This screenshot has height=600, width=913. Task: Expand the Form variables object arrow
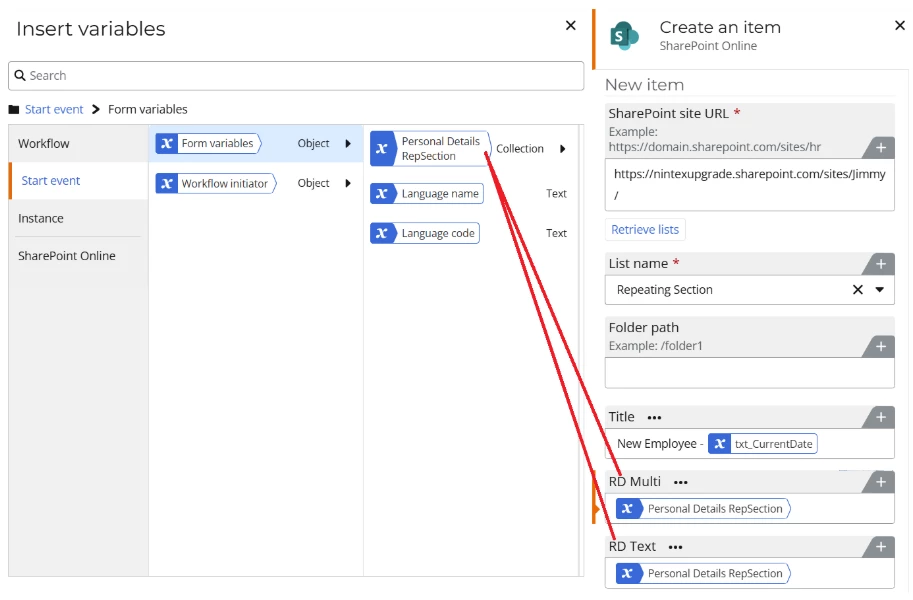pyautogui.click(x=348, y=143)
